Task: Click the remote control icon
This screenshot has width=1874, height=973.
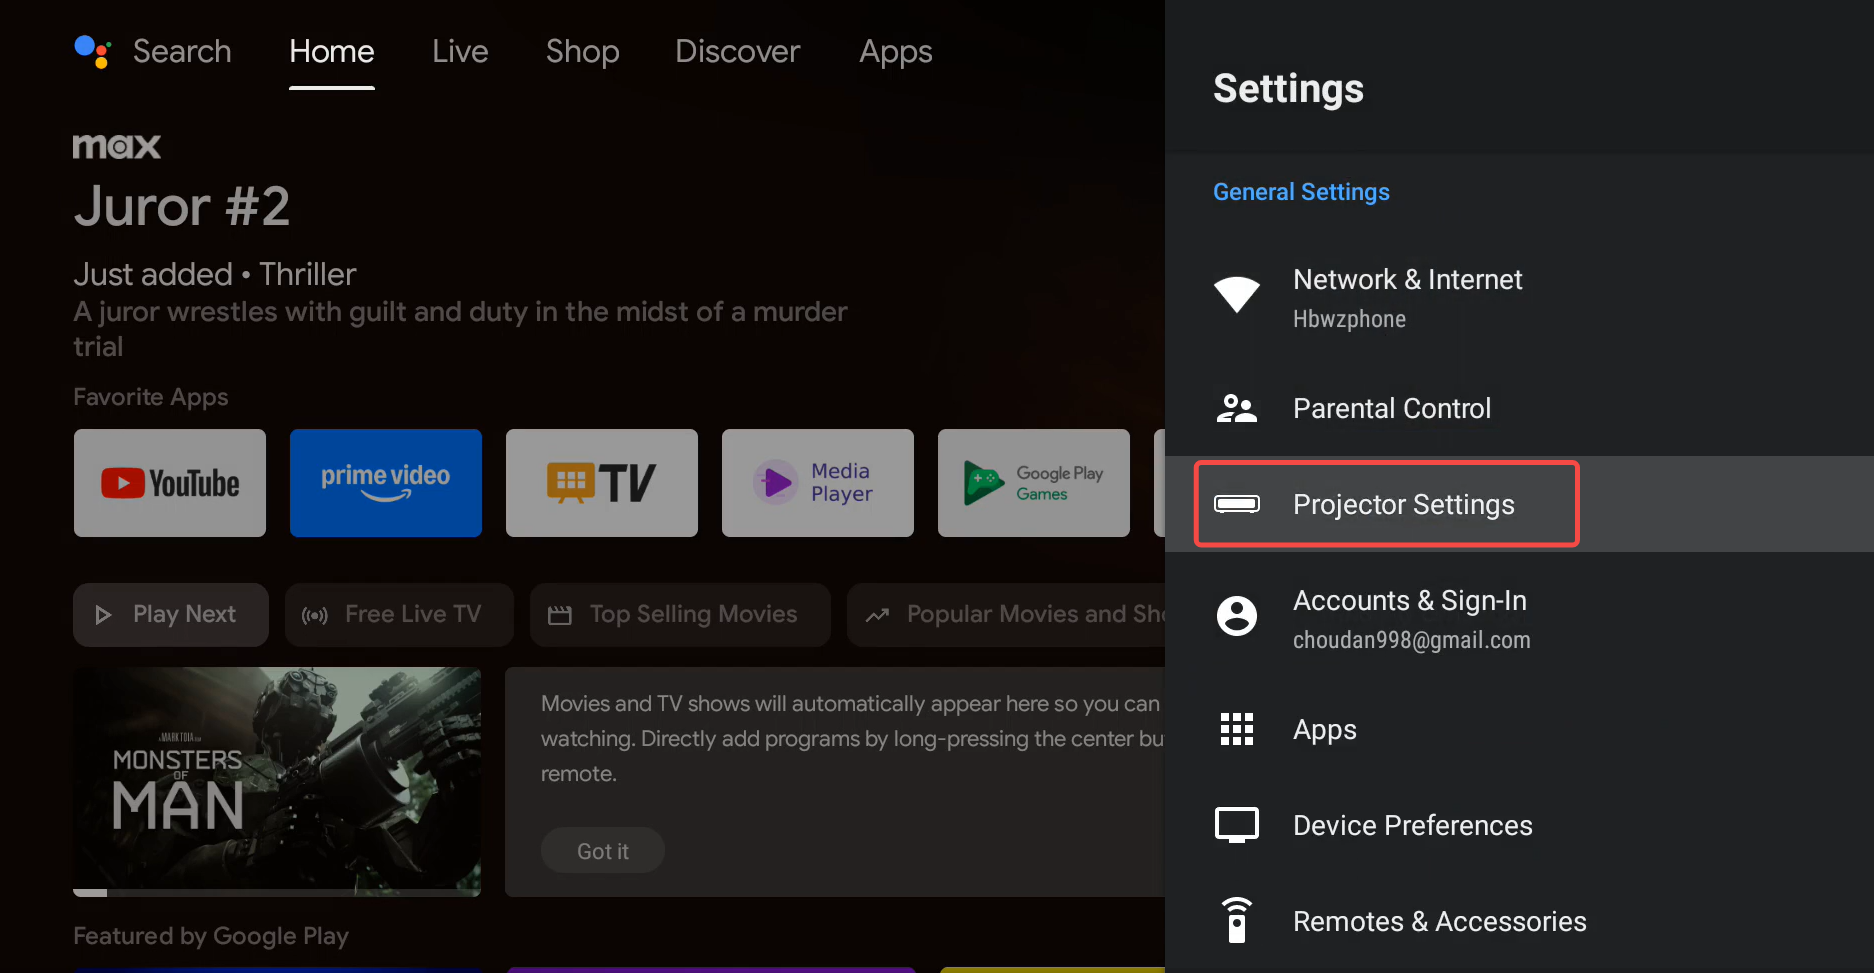Action: pos(1237,920)
